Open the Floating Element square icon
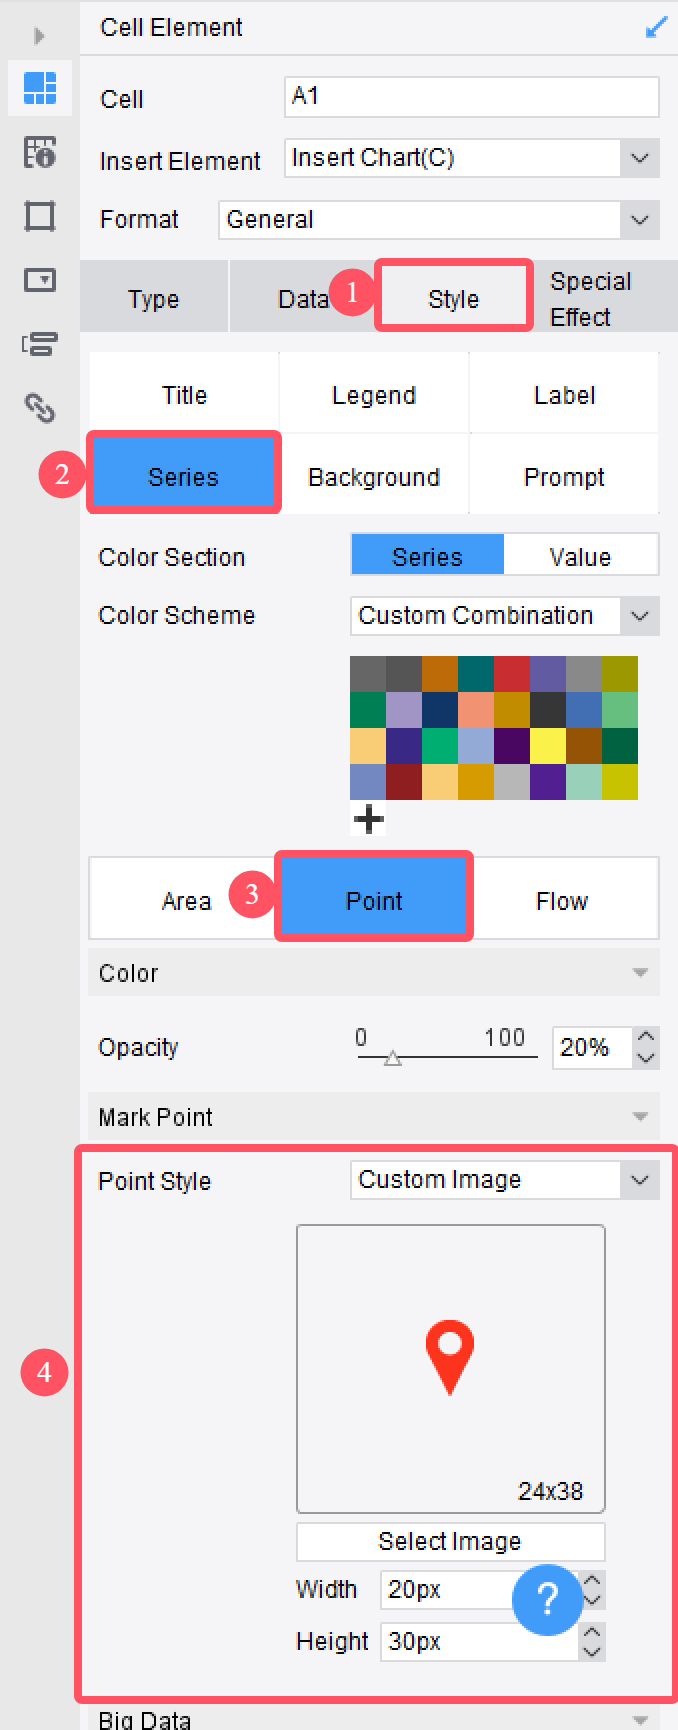Image resolution: width=678 pixels, height=1730 pixels. (x=40, y=216)
